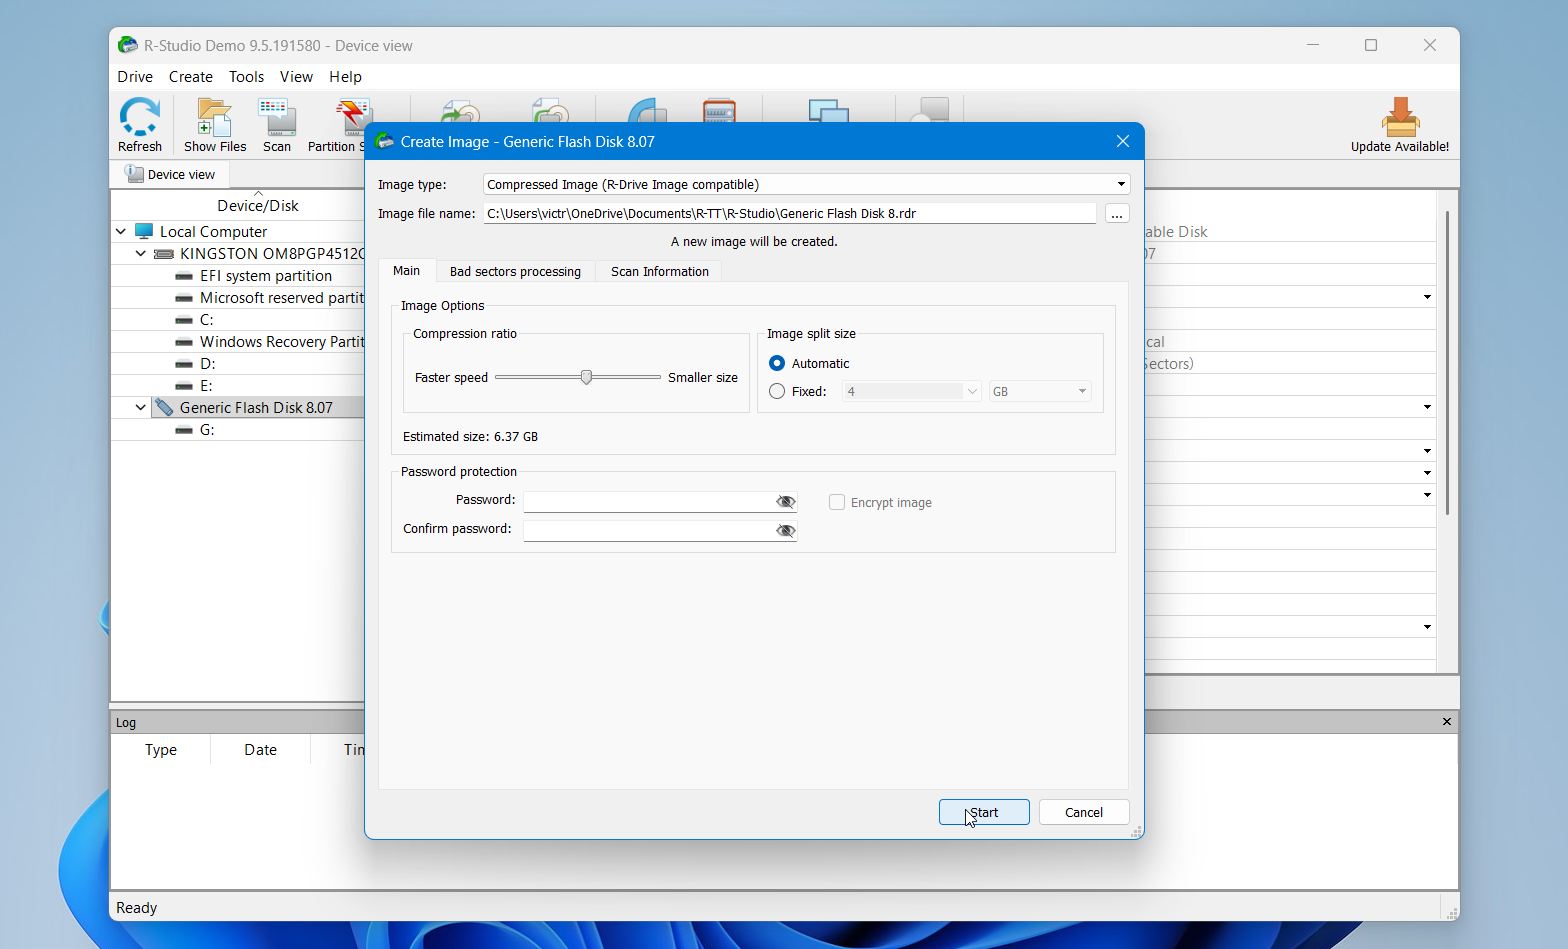Switch to the Main tab
The height and width of the screenshot is (949, 1568).
(x=406, y=271)
